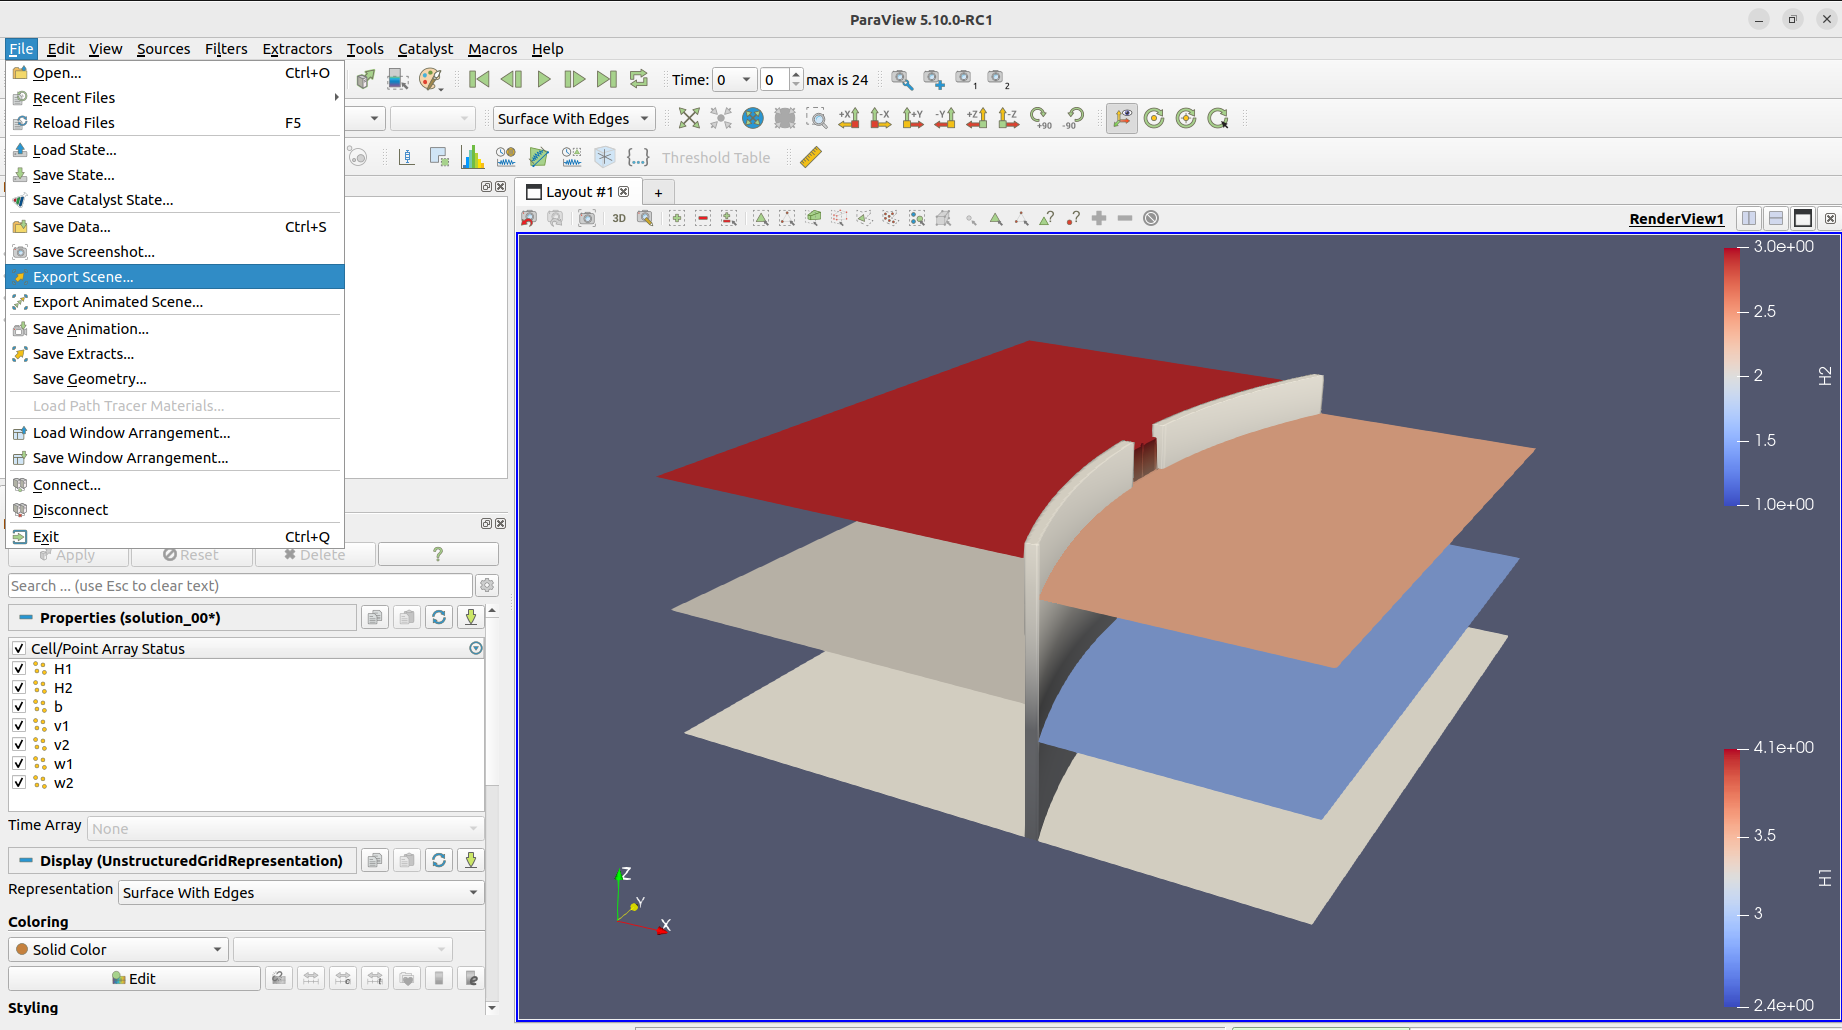Uncheck the w2 array checkbox

tap(19, 782)
